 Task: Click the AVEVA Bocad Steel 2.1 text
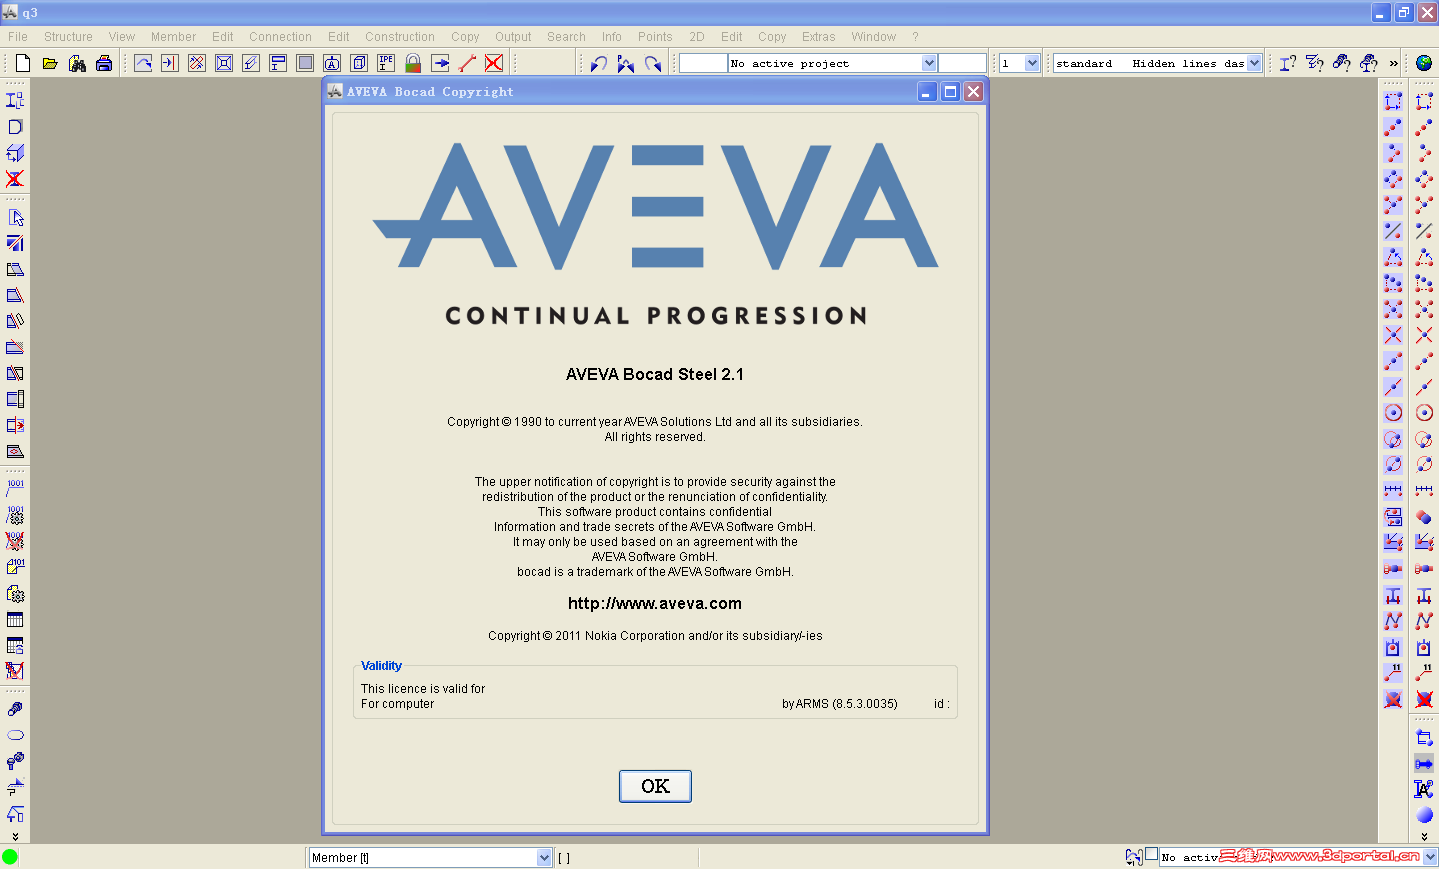pos(655,374)
